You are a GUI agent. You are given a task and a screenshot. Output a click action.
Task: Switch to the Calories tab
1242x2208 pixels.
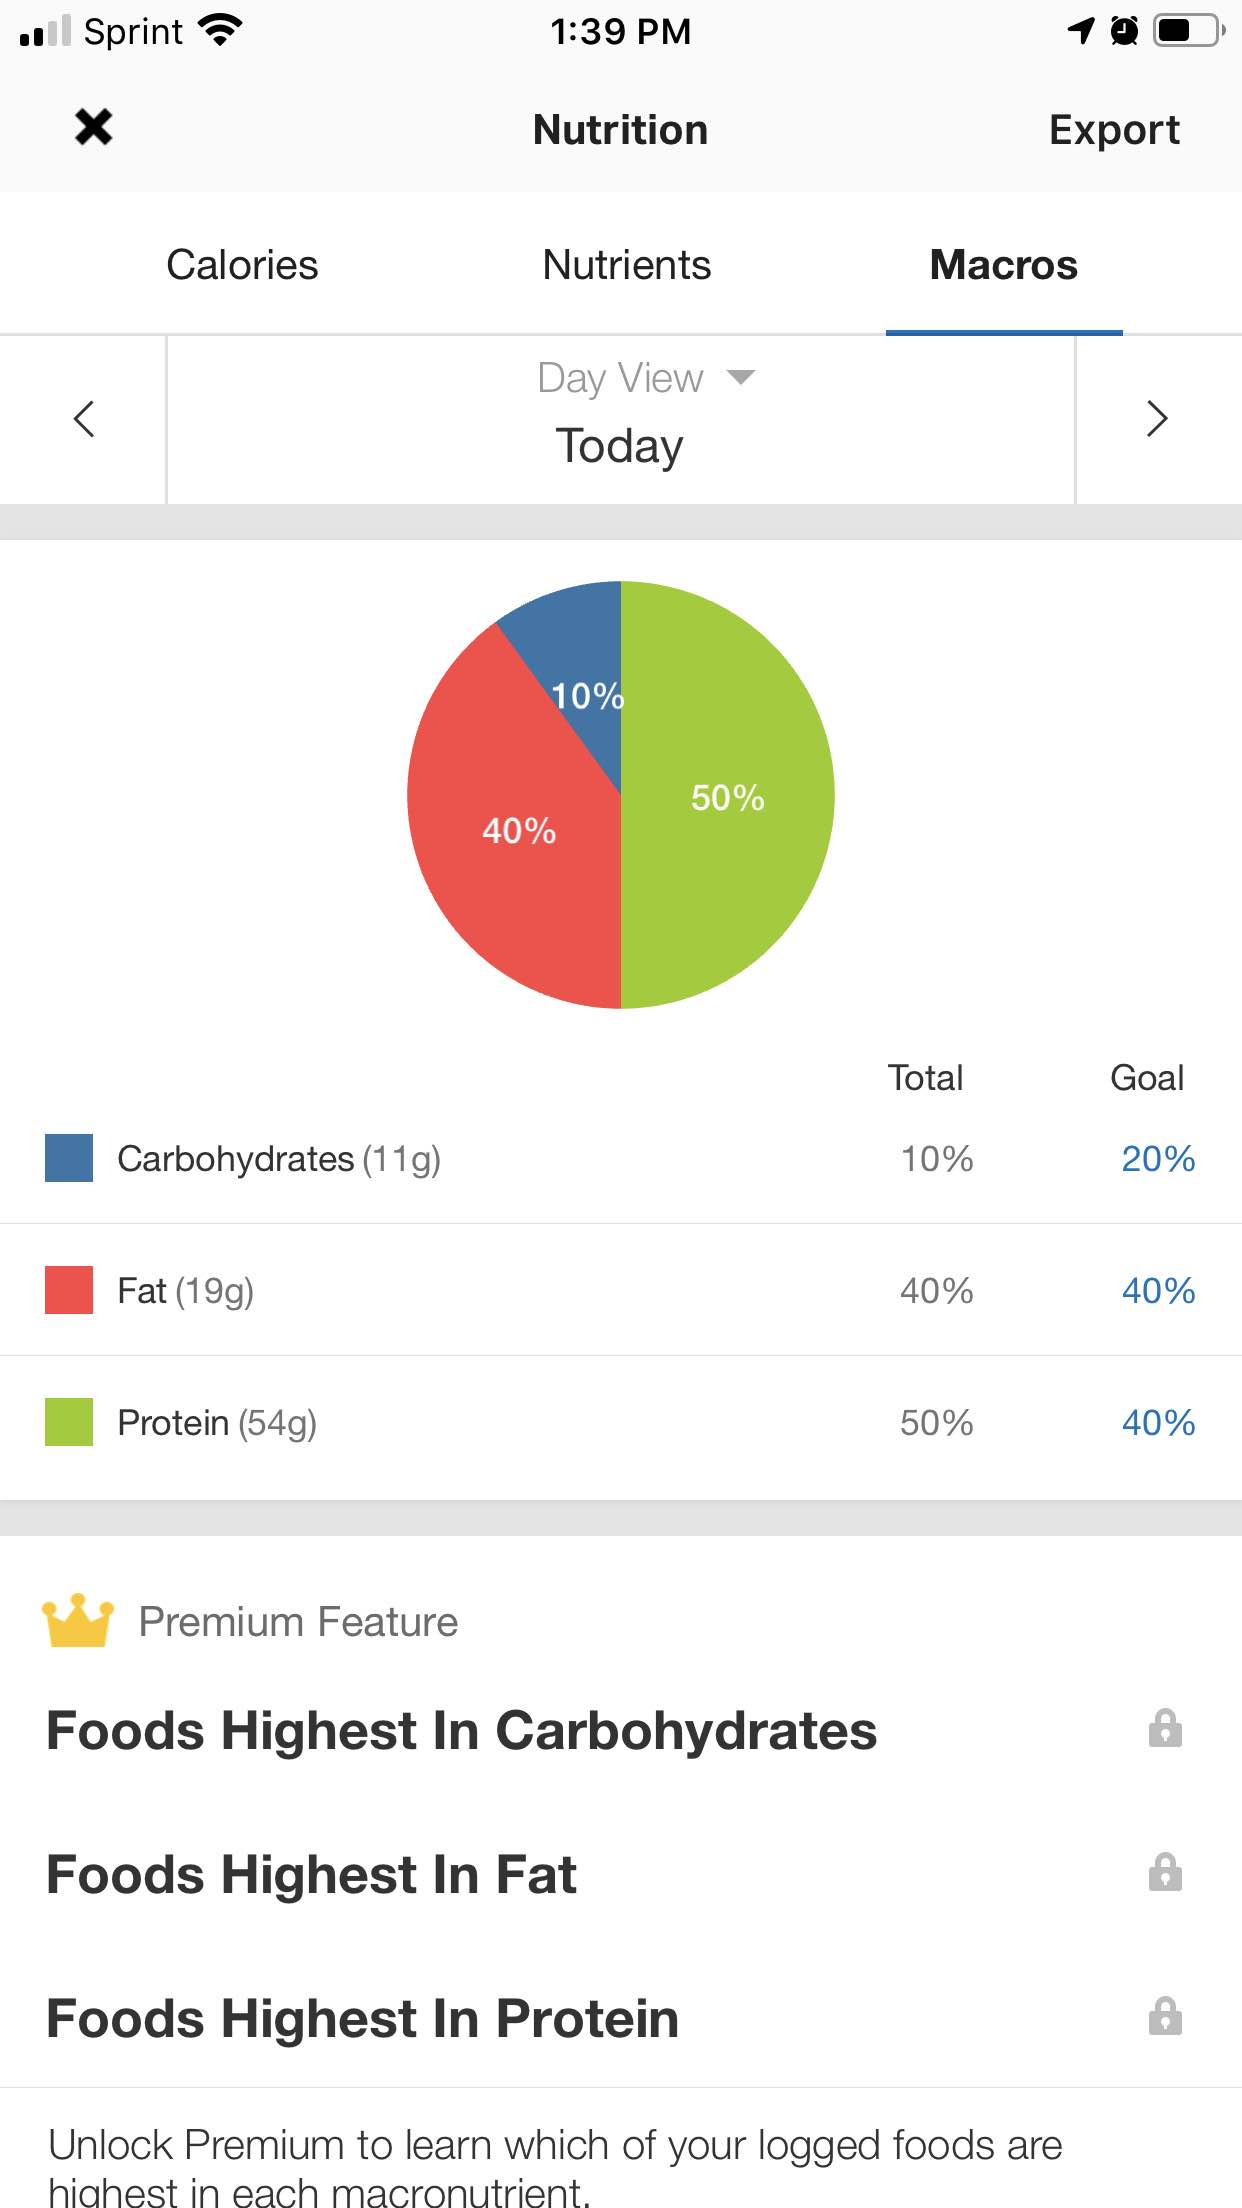[x=242, y=265]
